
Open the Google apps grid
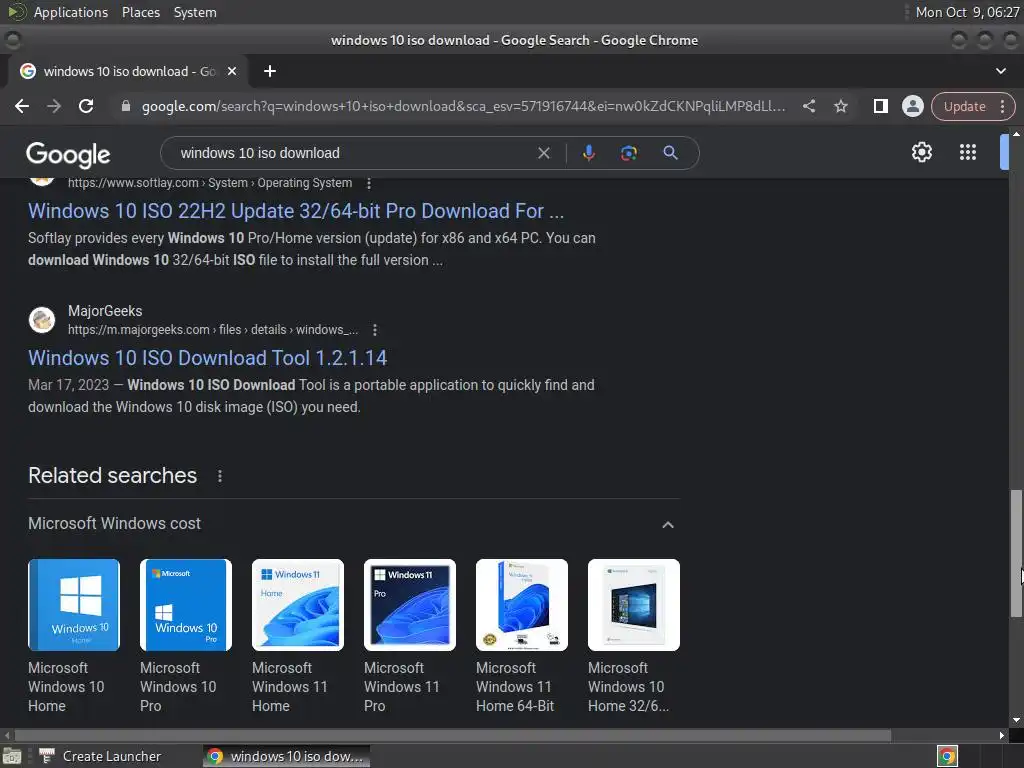(968, 153)
